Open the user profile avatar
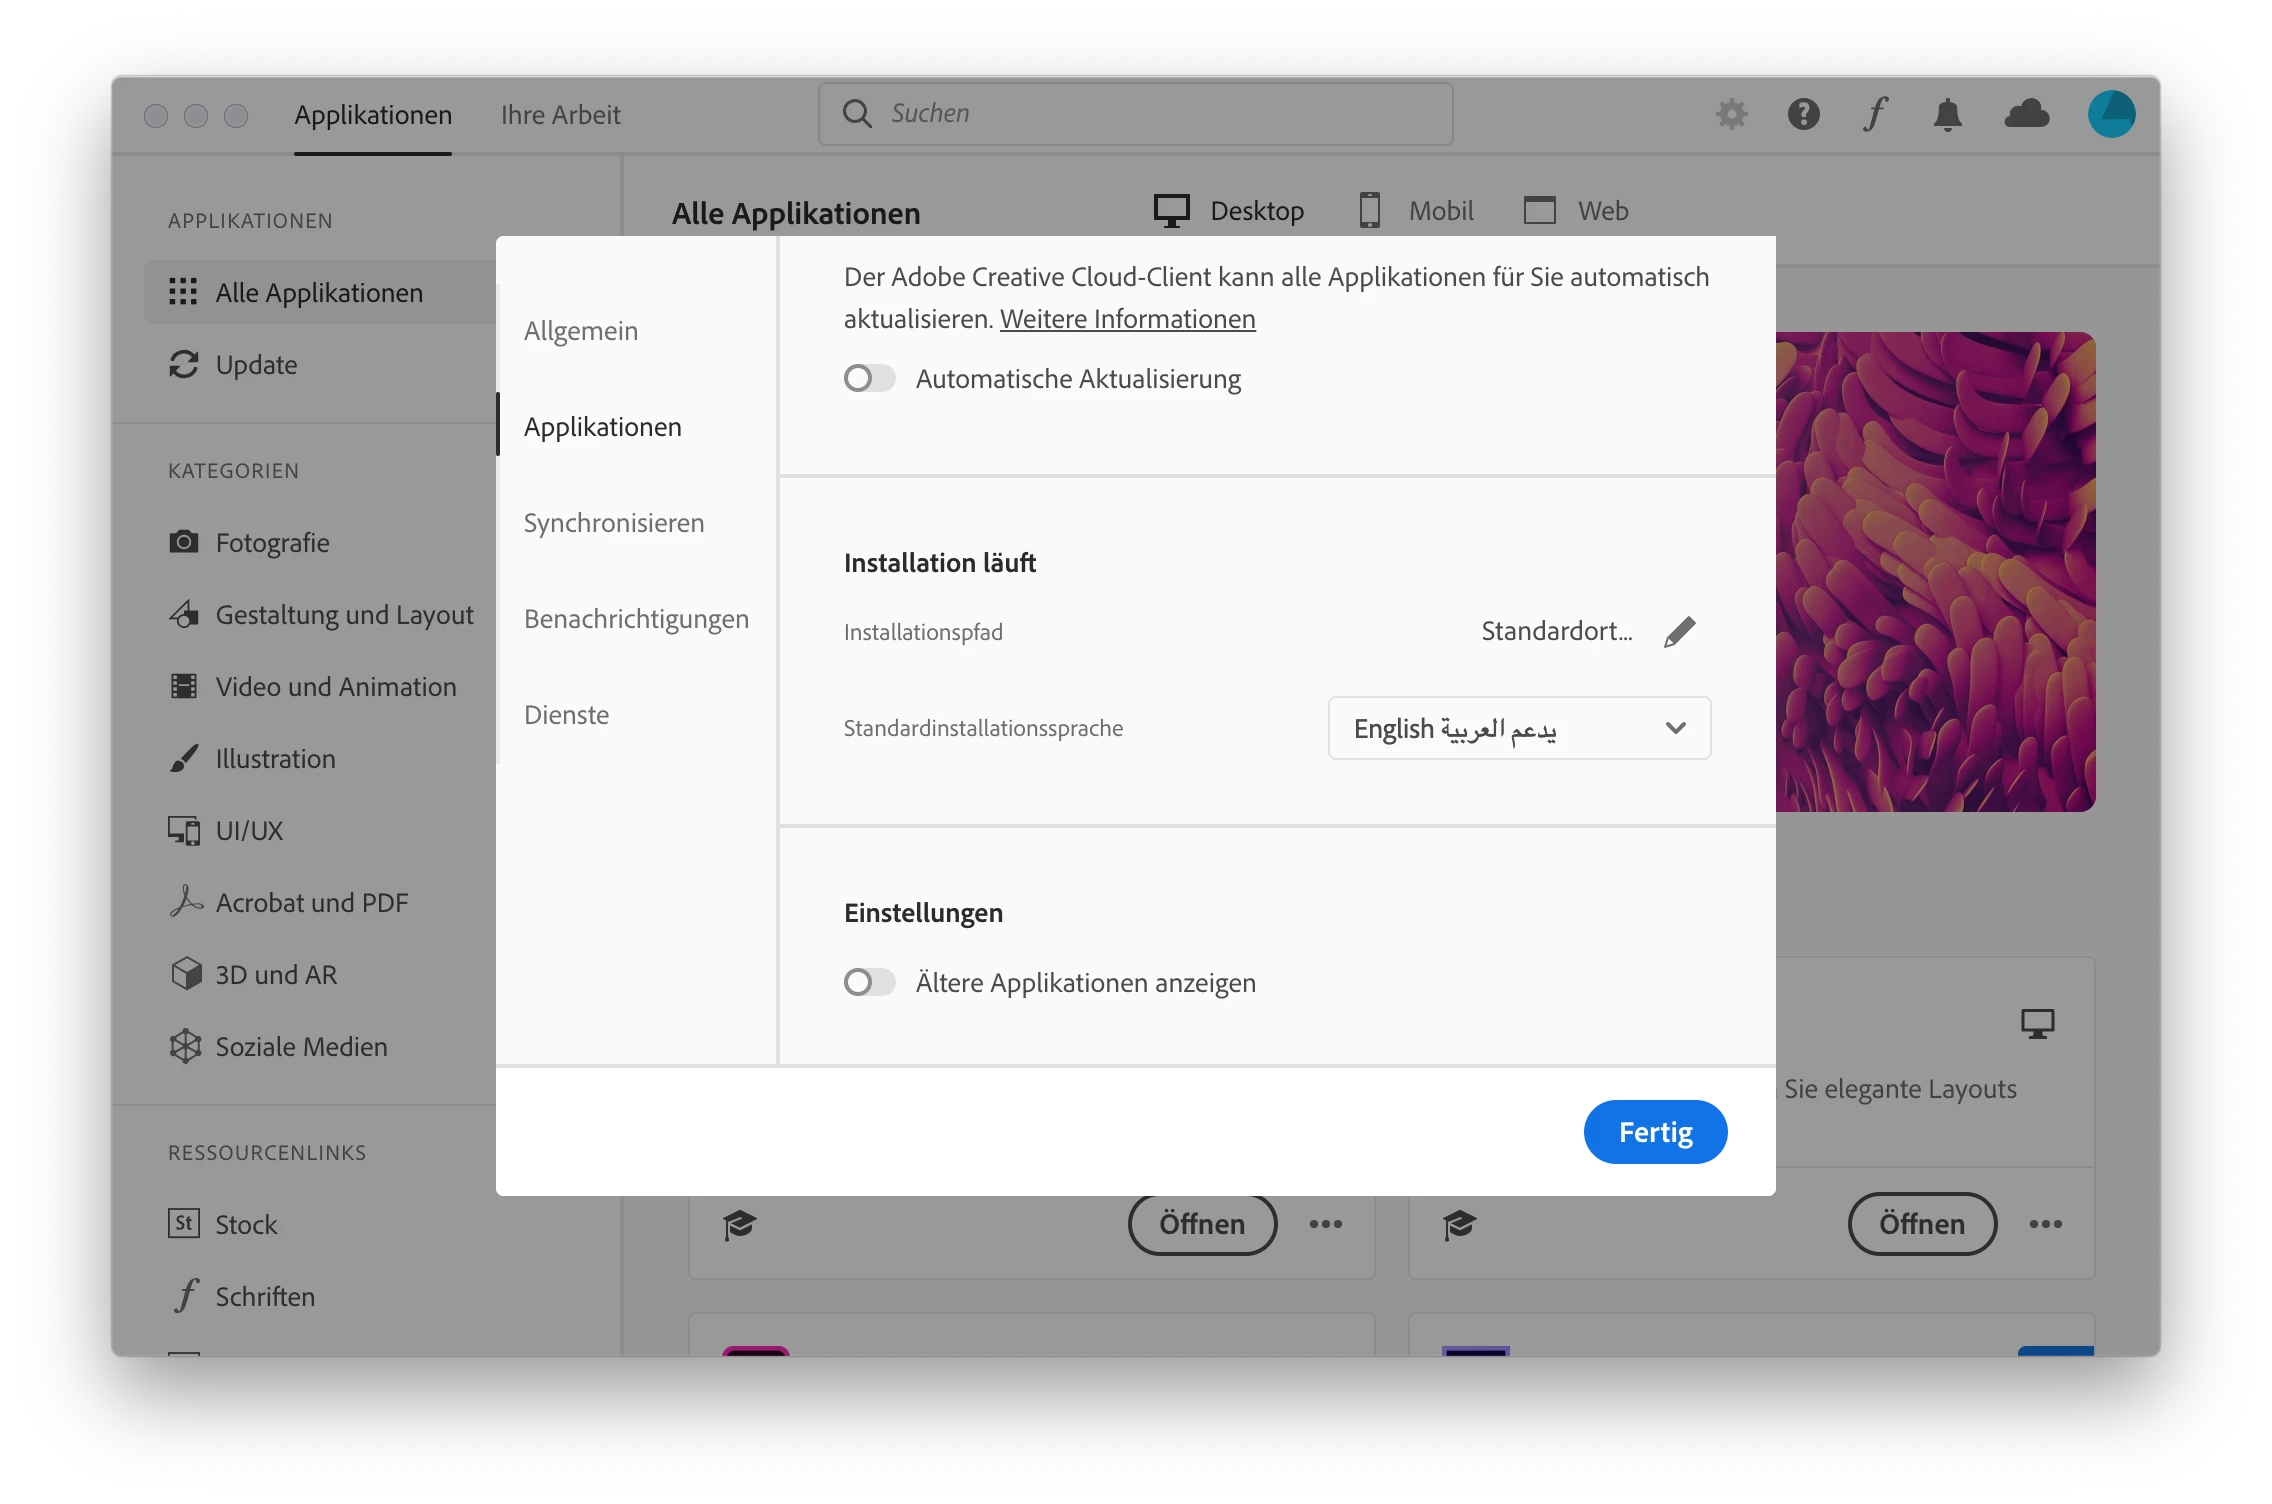Screen dimensions: 2272x1504 click(2111, 114)
